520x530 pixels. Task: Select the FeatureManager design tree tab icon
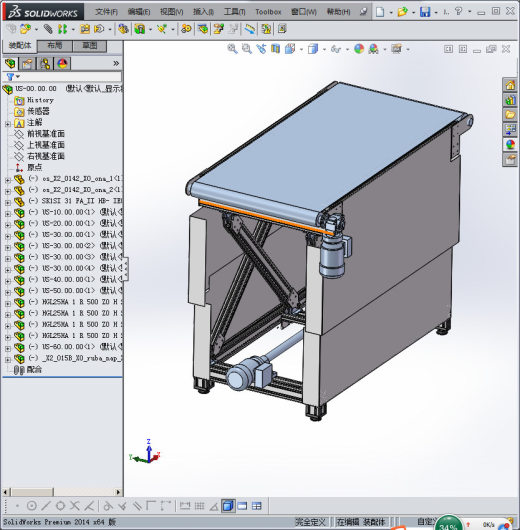pos(10,63)
